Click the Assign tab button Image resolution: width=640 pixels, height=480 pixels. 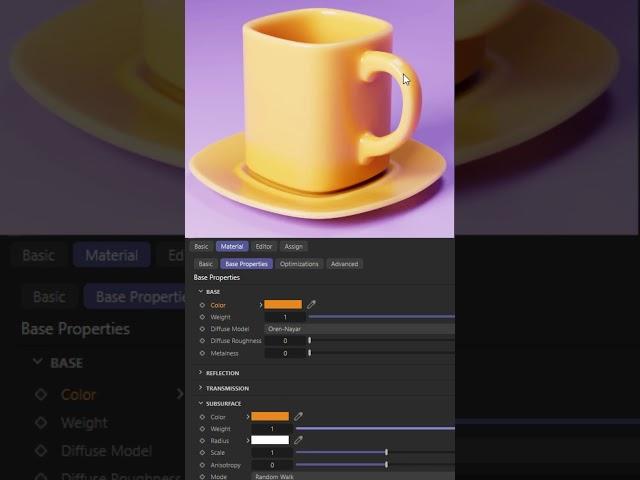(293, 246)
